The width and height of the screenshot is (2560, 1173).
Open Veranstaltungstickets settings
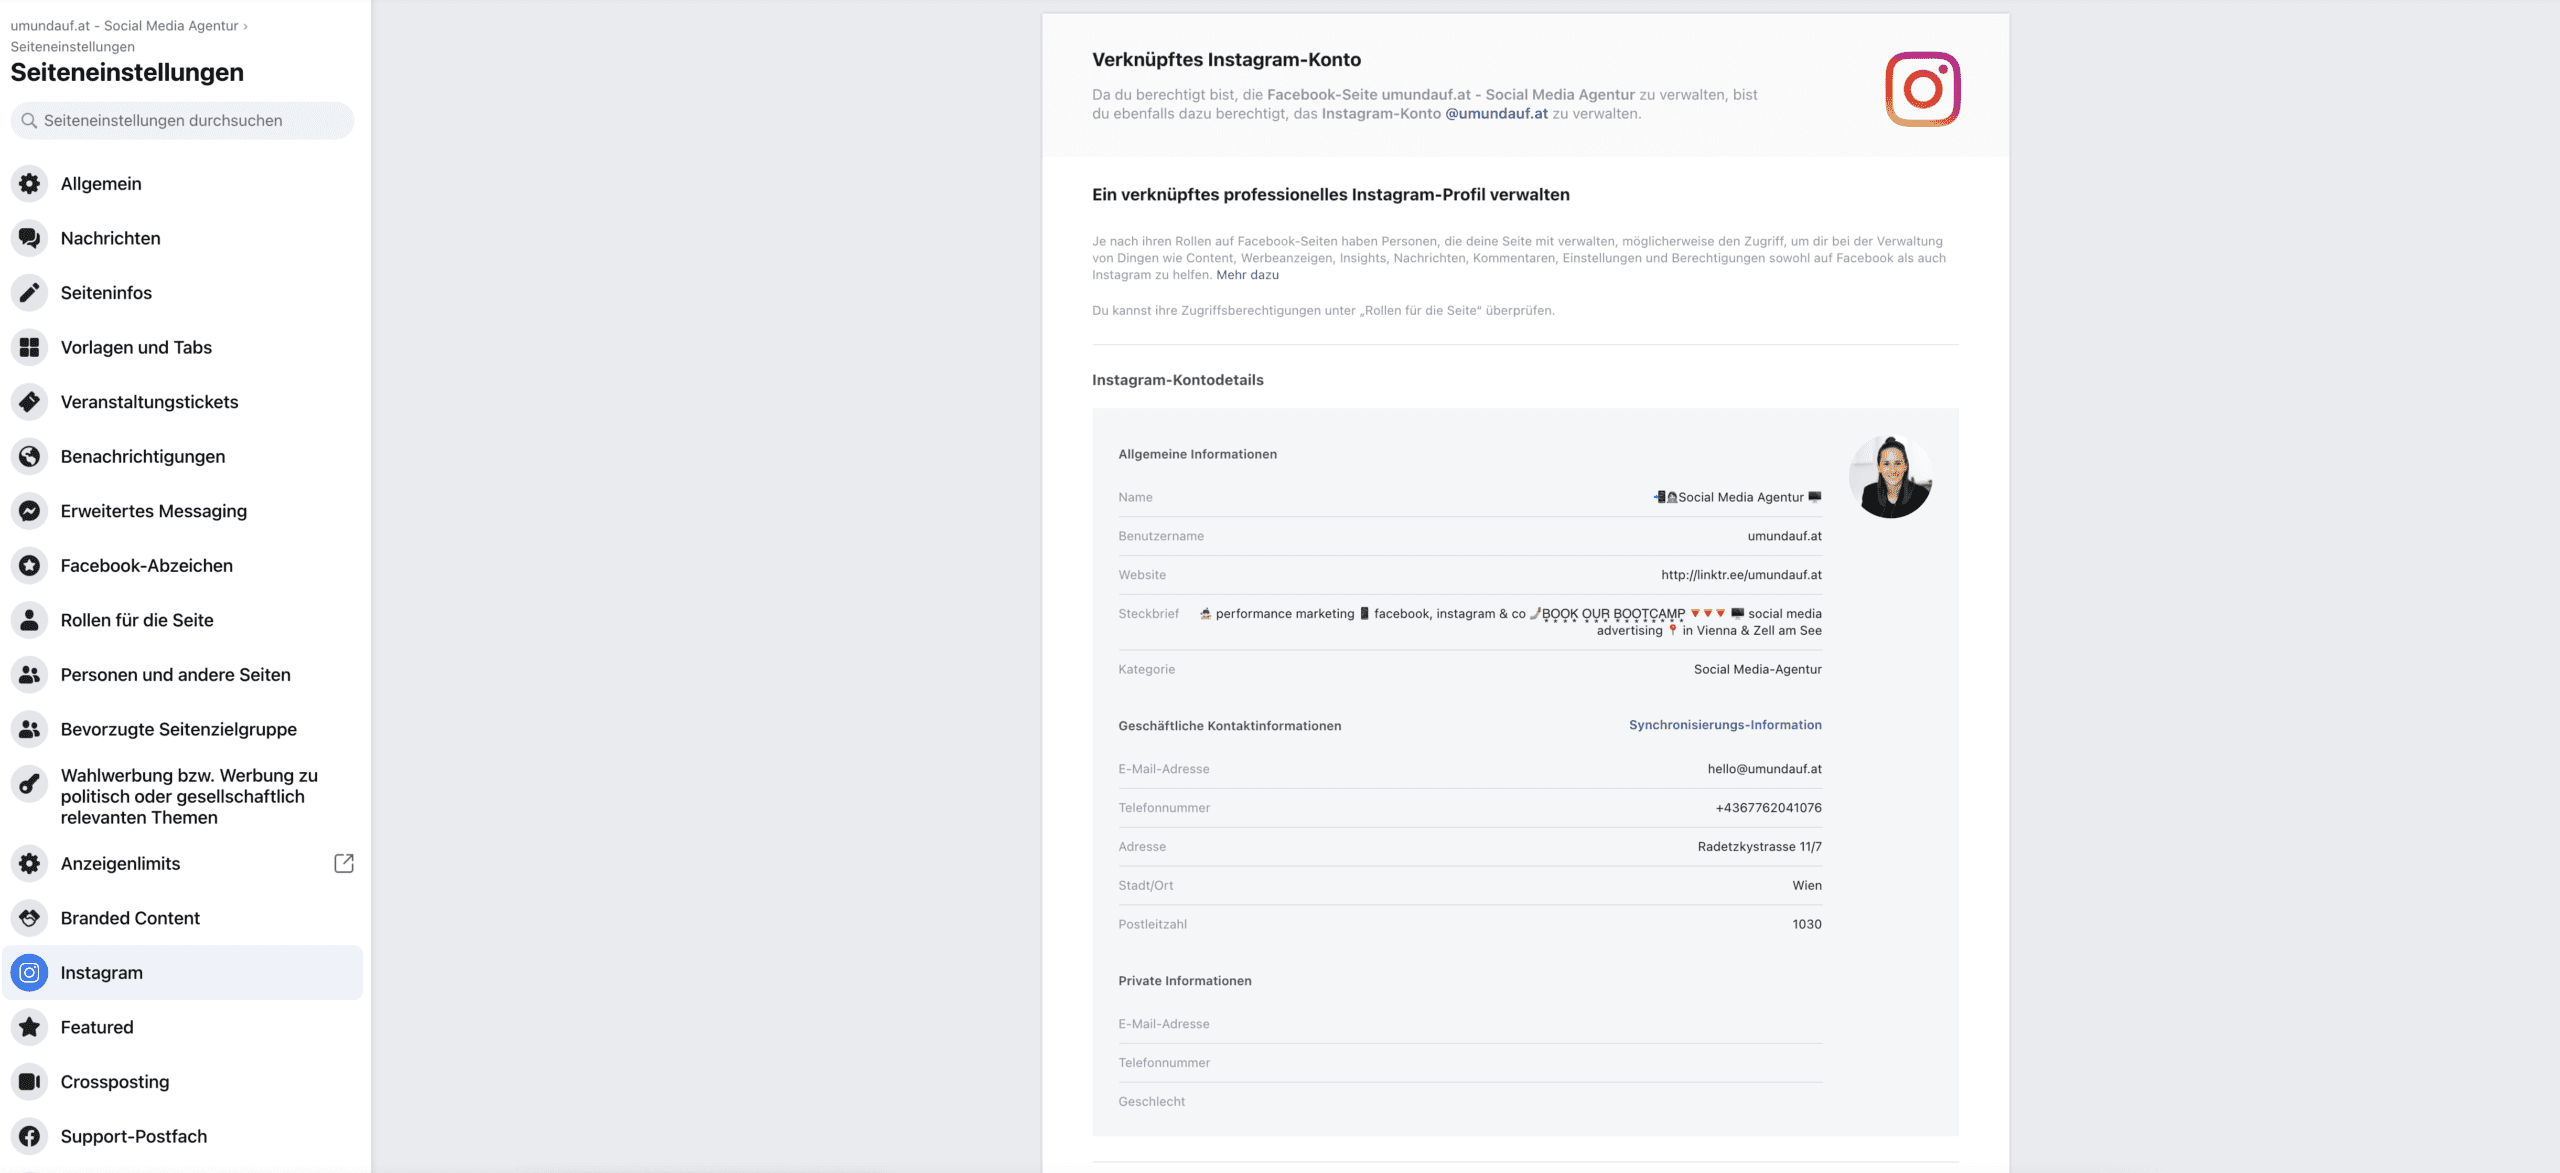pos(182,402)
